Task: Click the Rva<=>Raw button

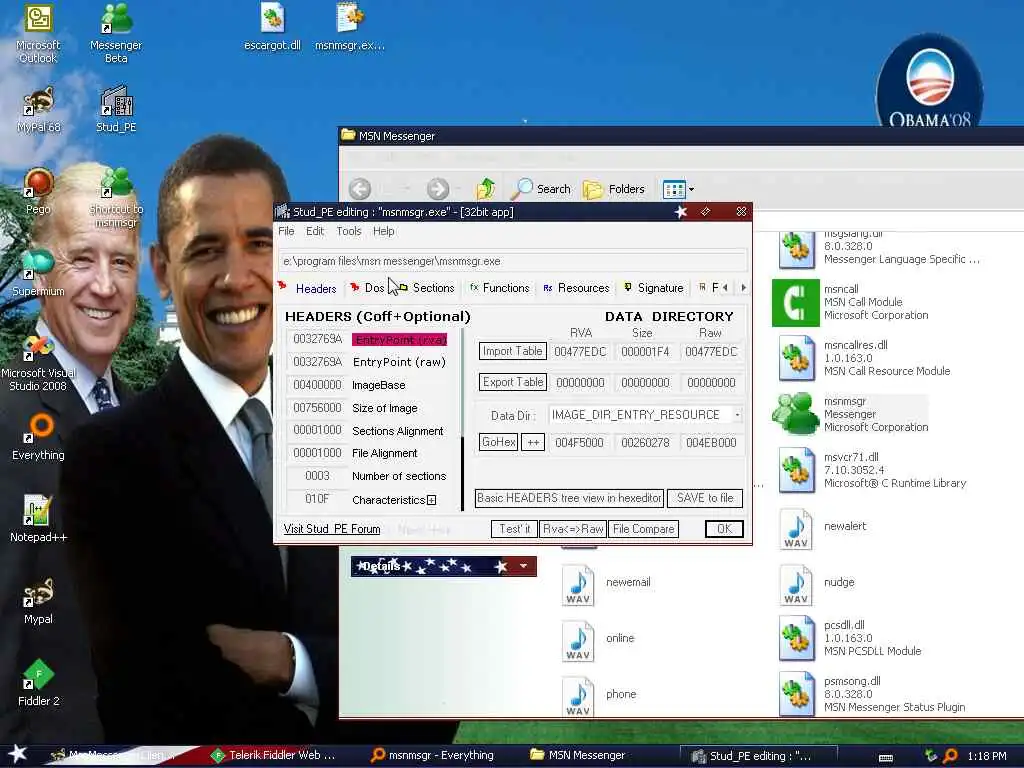Action: [x=573, y=529]
